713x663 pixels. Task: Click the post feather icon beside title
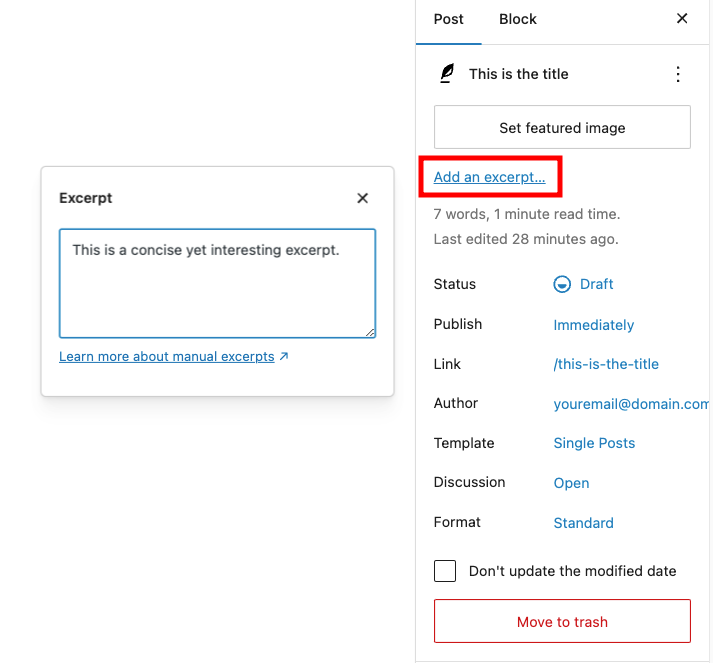tap(447, 74)
